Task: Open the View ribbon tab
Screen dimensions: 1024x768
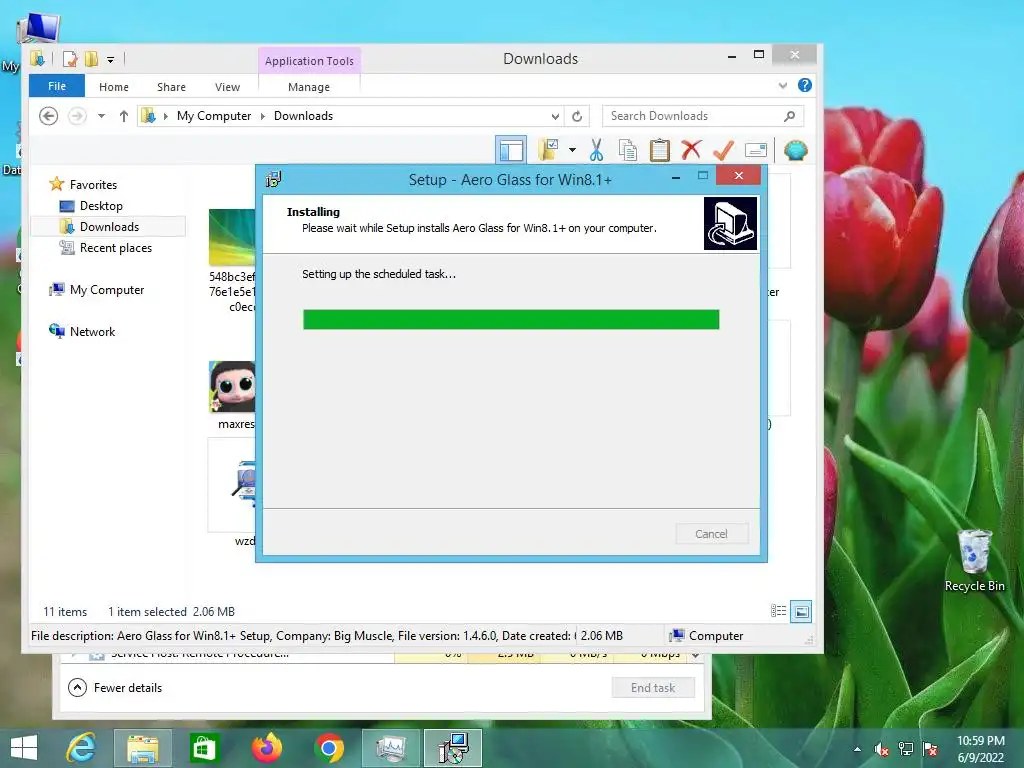Action: pos(227,87)
